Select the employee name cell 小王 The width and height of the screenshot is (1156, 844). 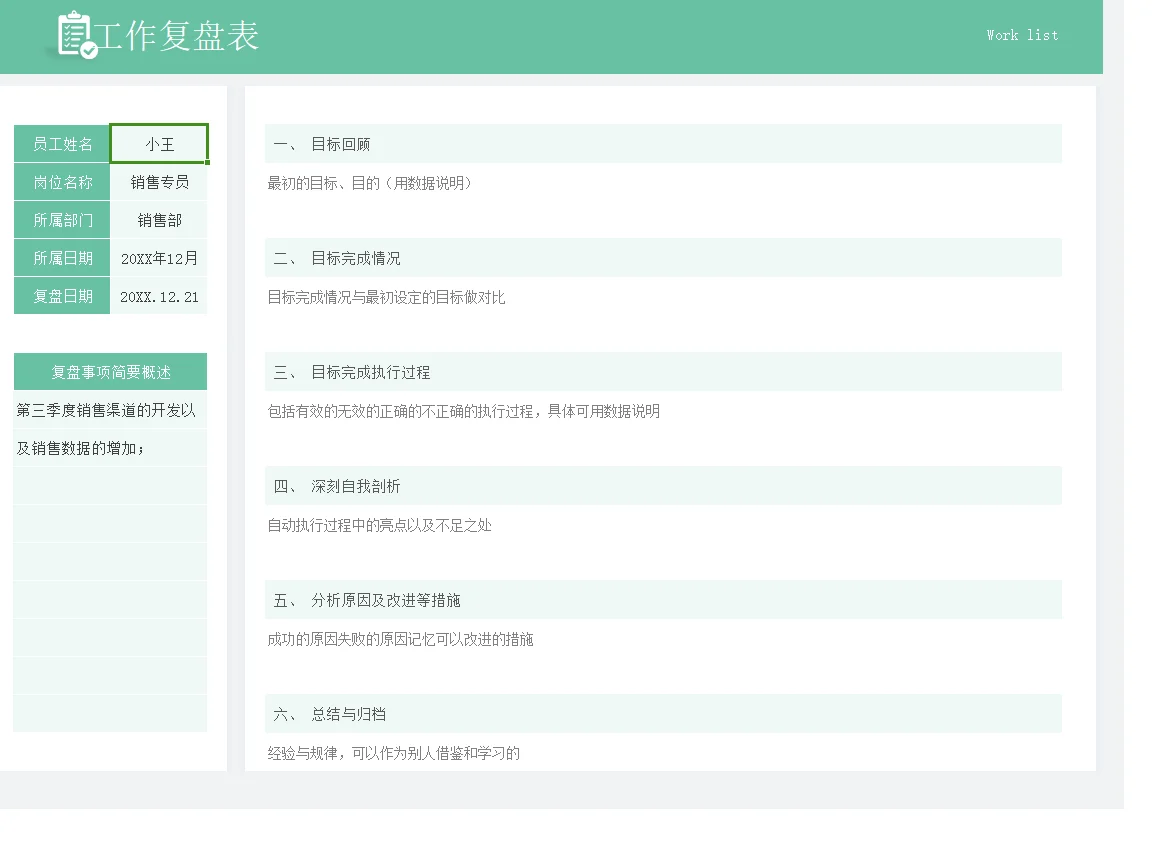point(159,144)
